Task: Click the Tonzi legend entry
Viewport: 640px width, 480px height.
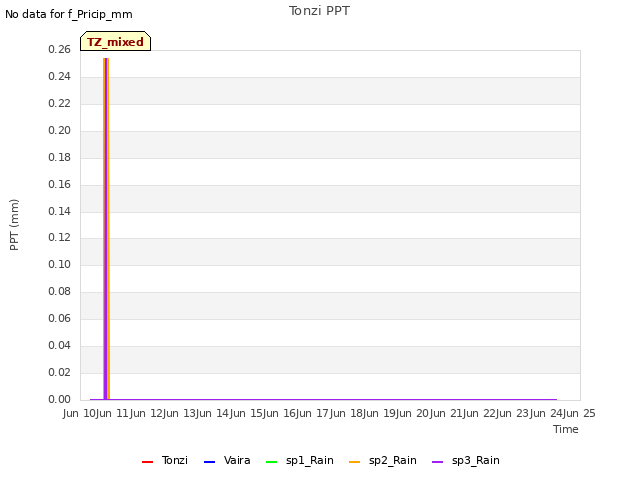Action: pos(165,460)
